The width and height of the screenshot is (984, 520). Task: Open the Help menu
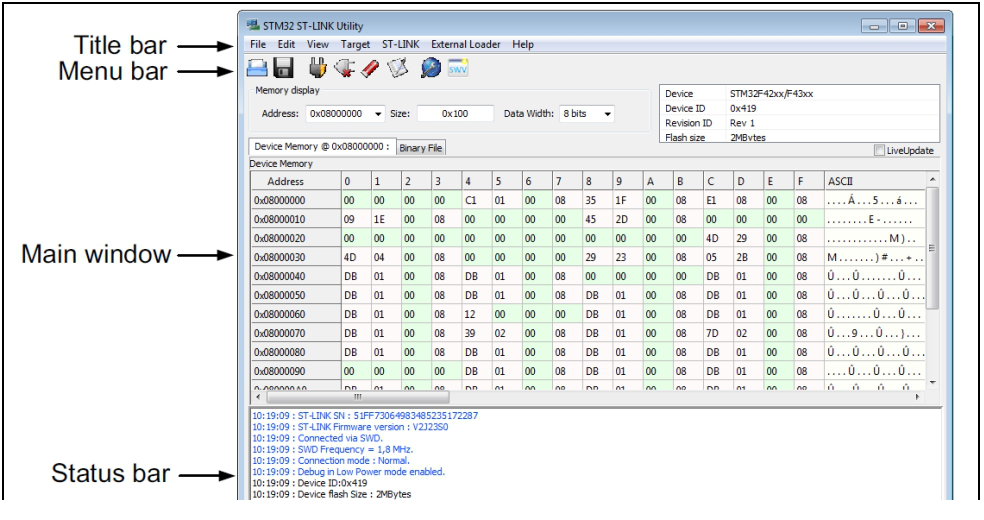coord(523,44)
